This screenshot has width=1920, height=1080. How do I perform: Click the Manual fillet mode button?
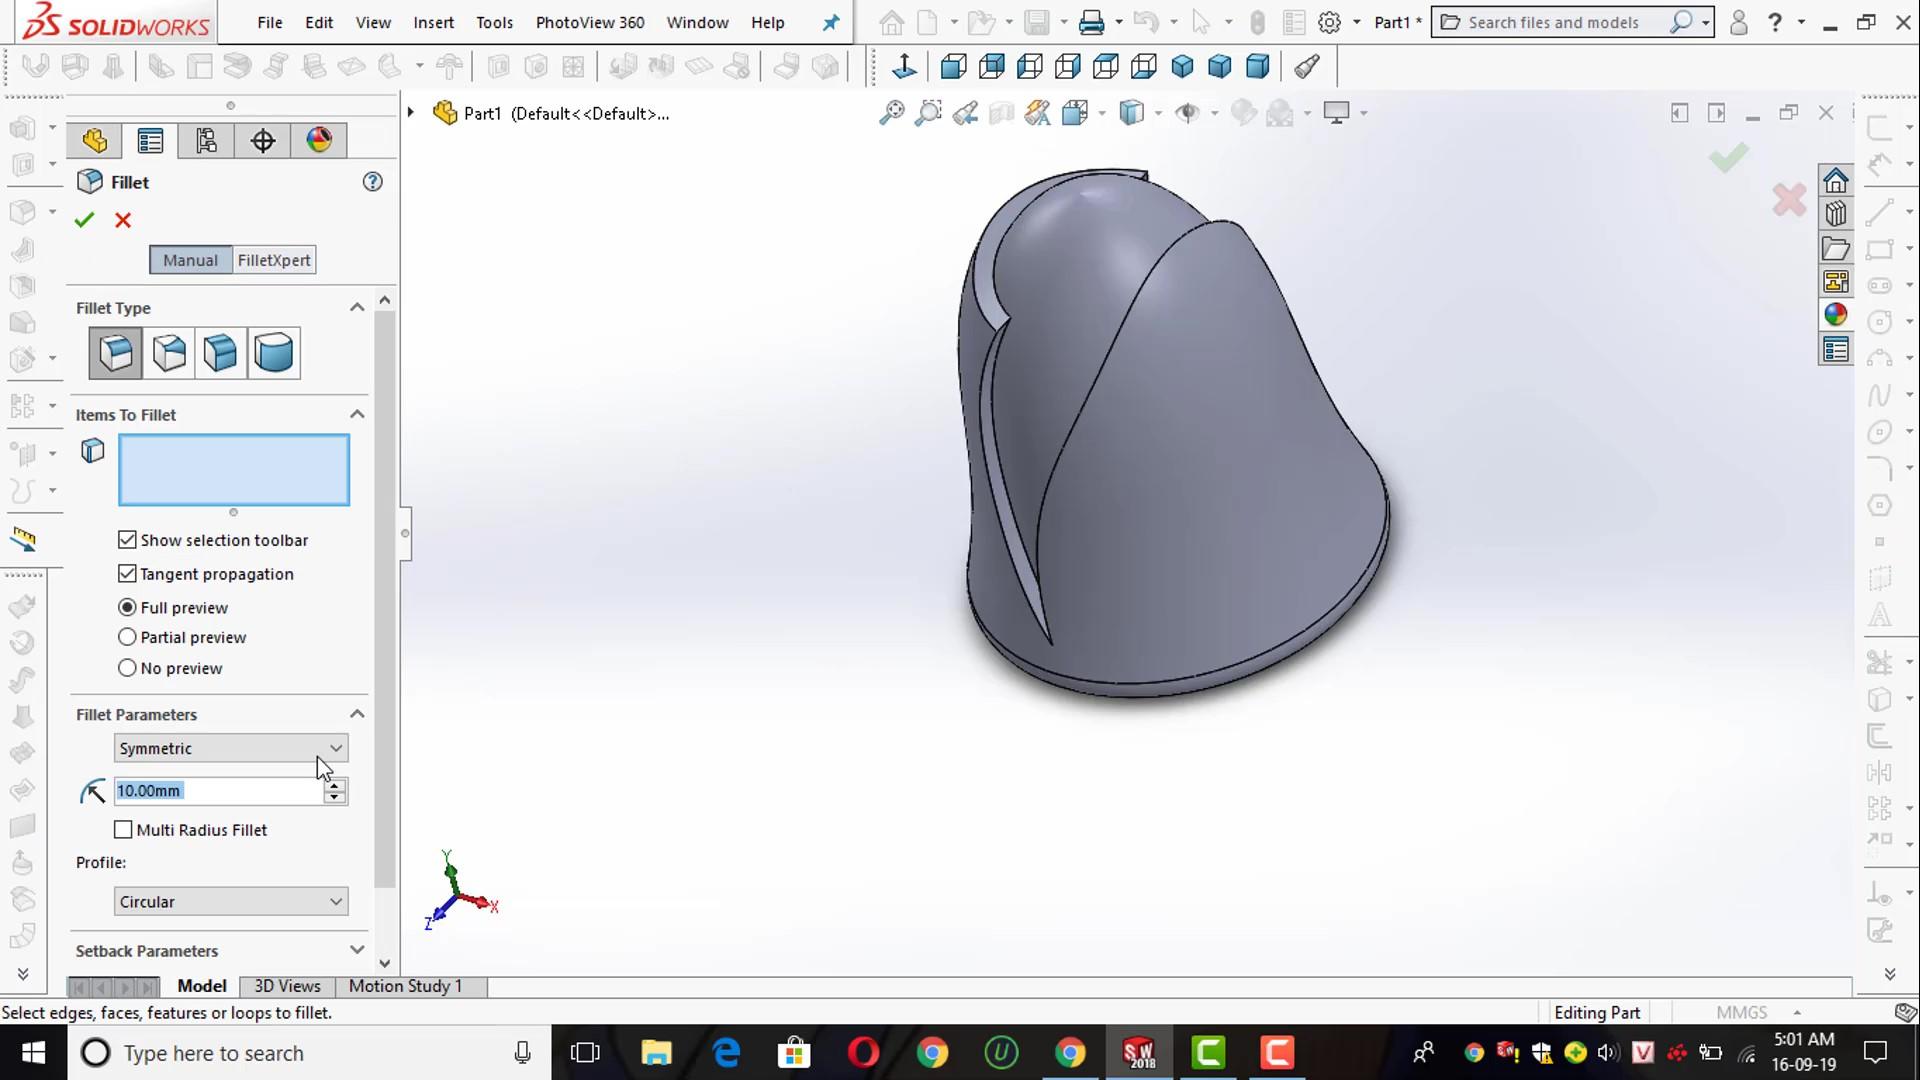pyautogui.click(x=190, y=260)
